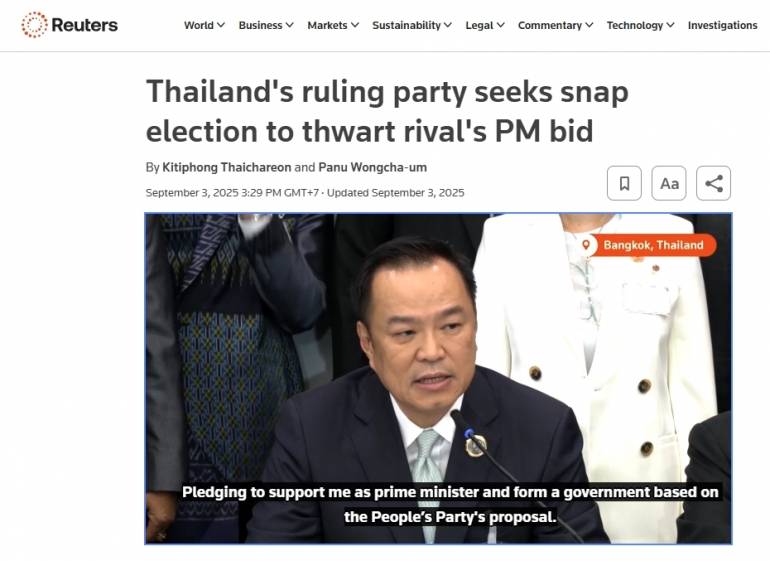Bookmark this article with the save icon
770x561 pixels.
point(624,183)
